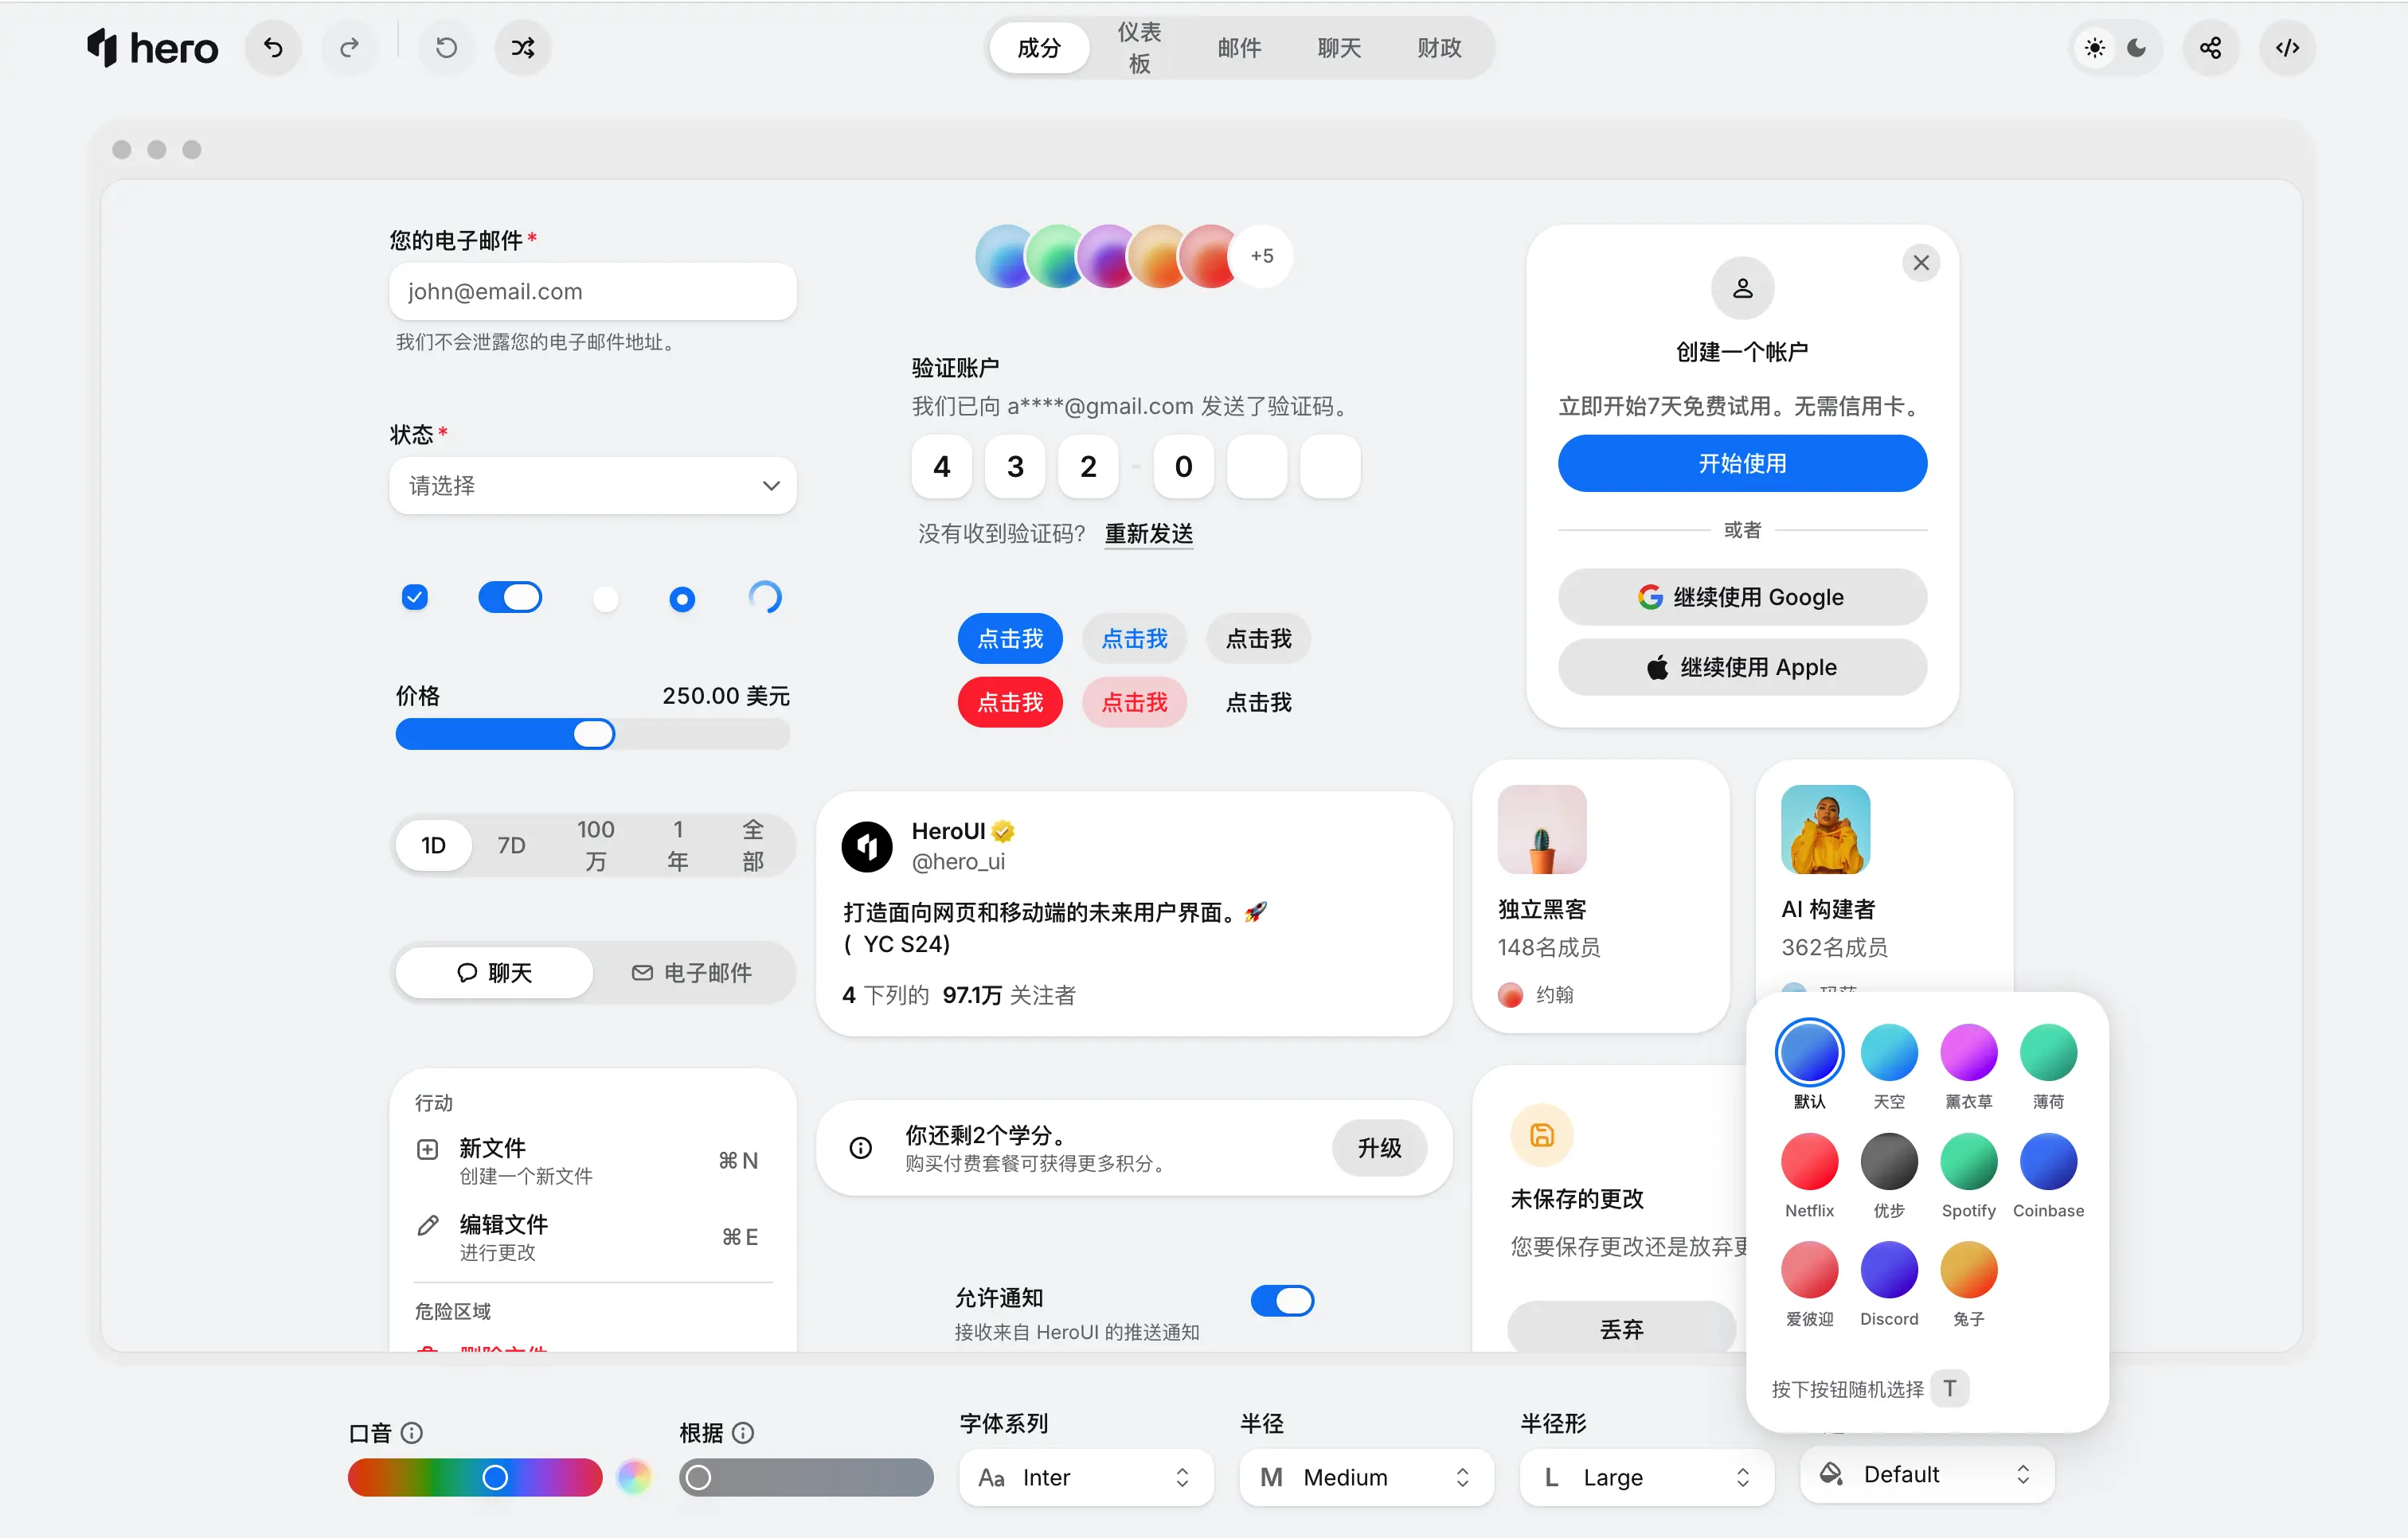Switch to the 聊天 top tab
This screenshot has width=2408, height=1538.
coord(1339,47)
